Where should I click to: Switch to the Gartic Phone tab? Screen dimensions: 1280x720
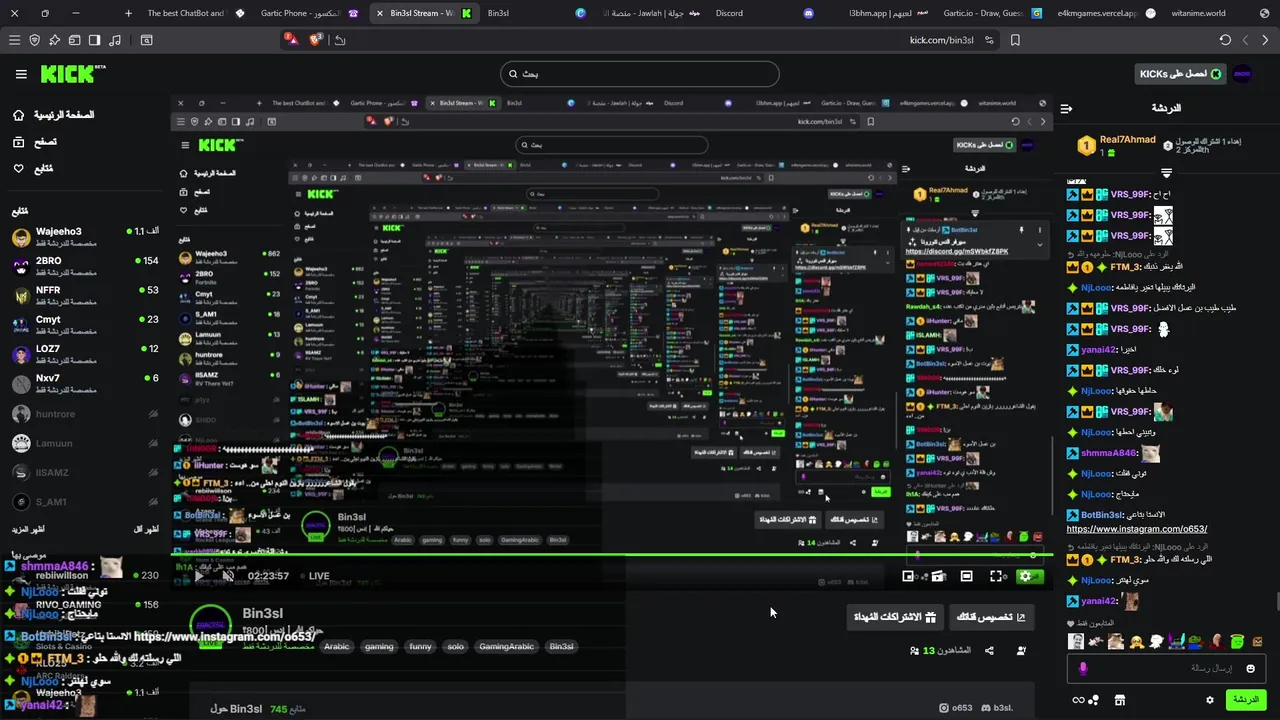click(x=308, y=13)
